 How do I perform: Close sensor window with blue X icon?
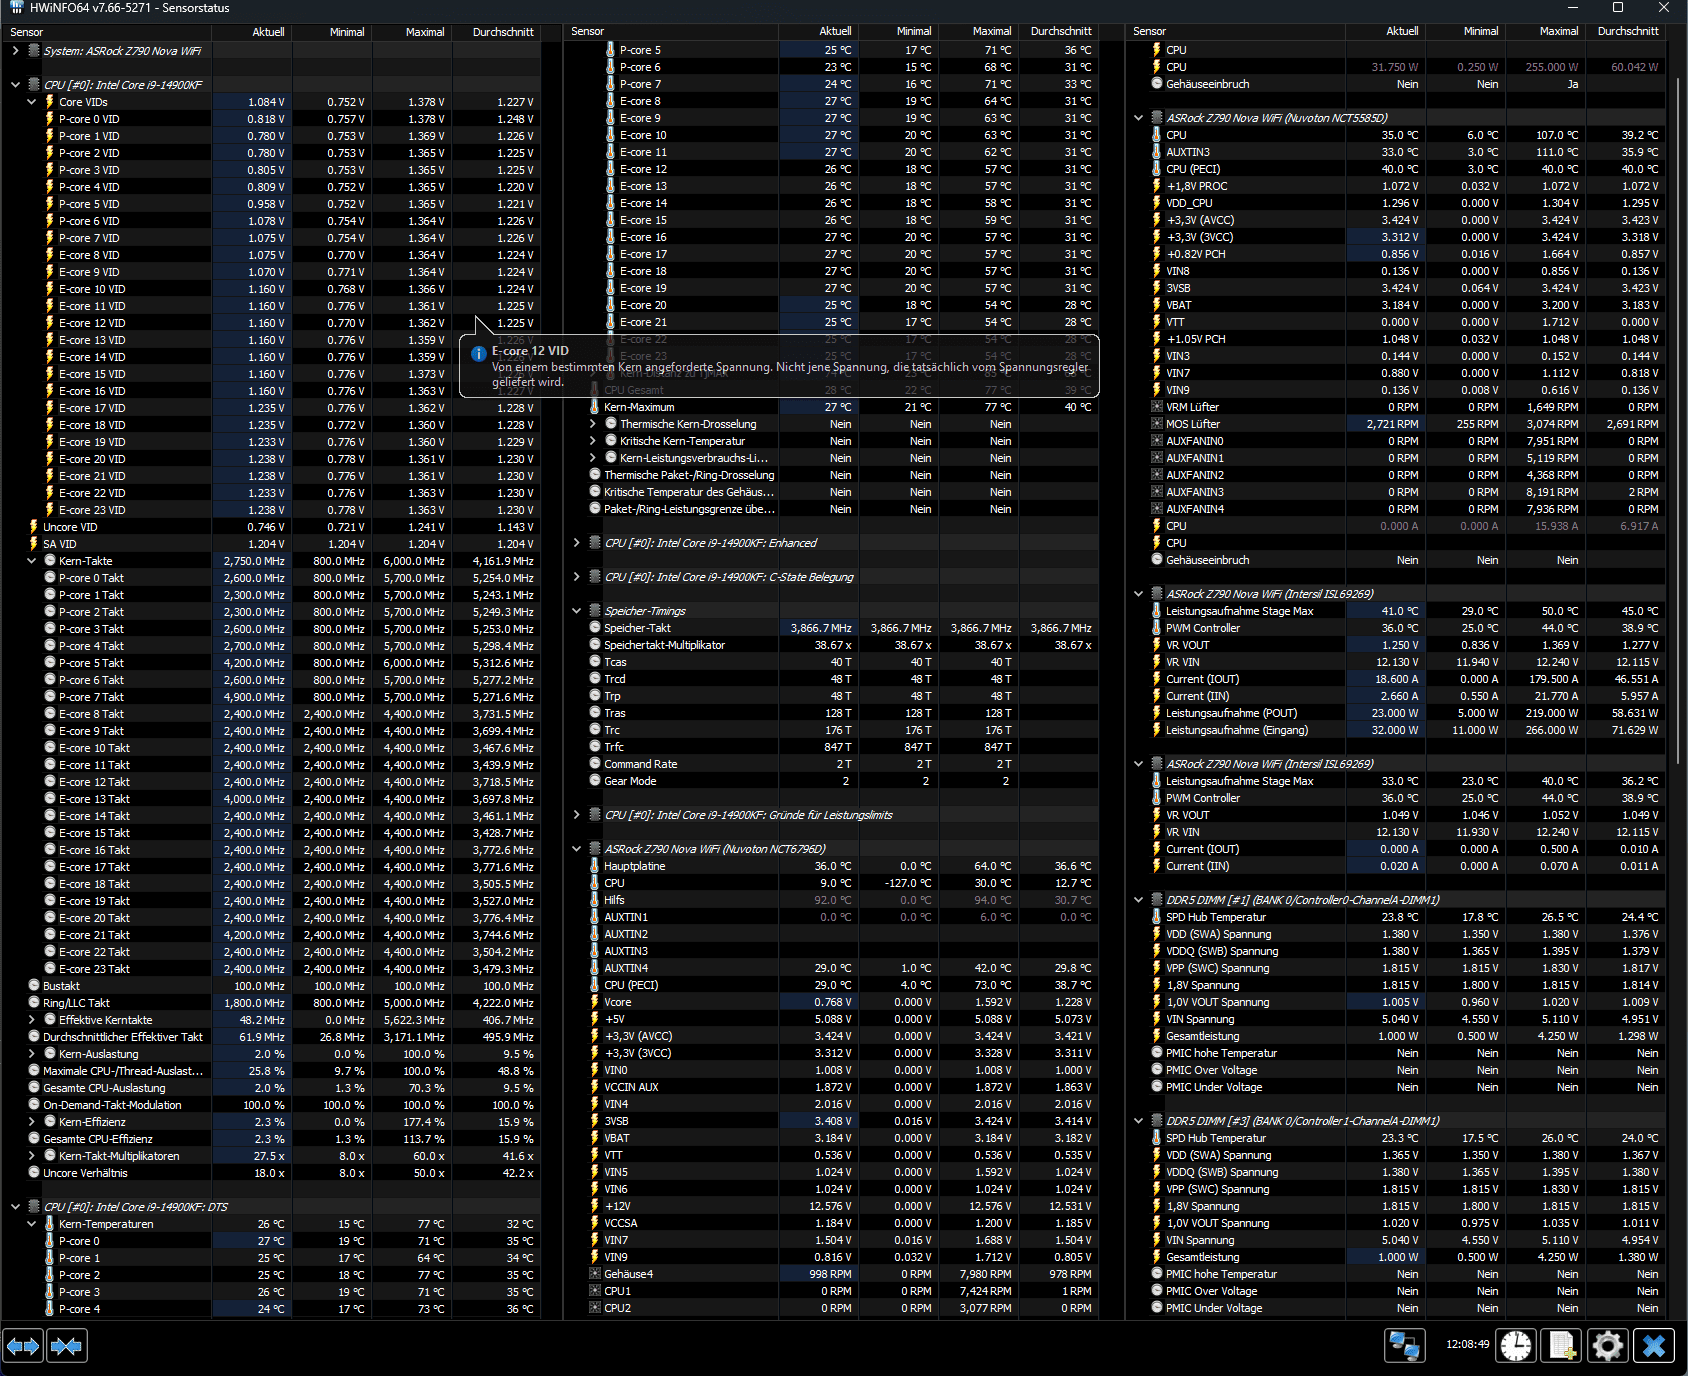tap(1654, 1346)
